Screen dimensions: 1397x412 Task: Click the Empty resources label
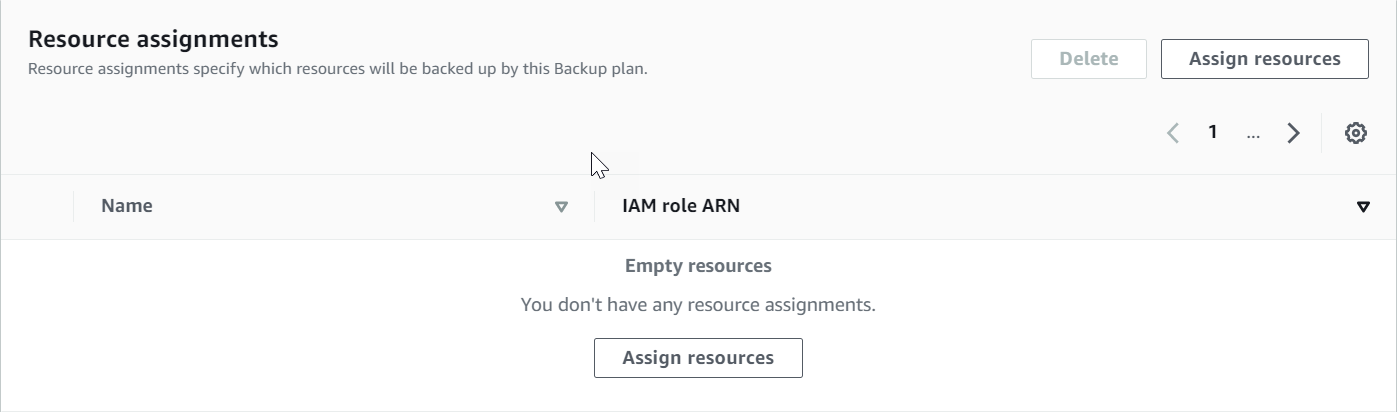point(698,266)
